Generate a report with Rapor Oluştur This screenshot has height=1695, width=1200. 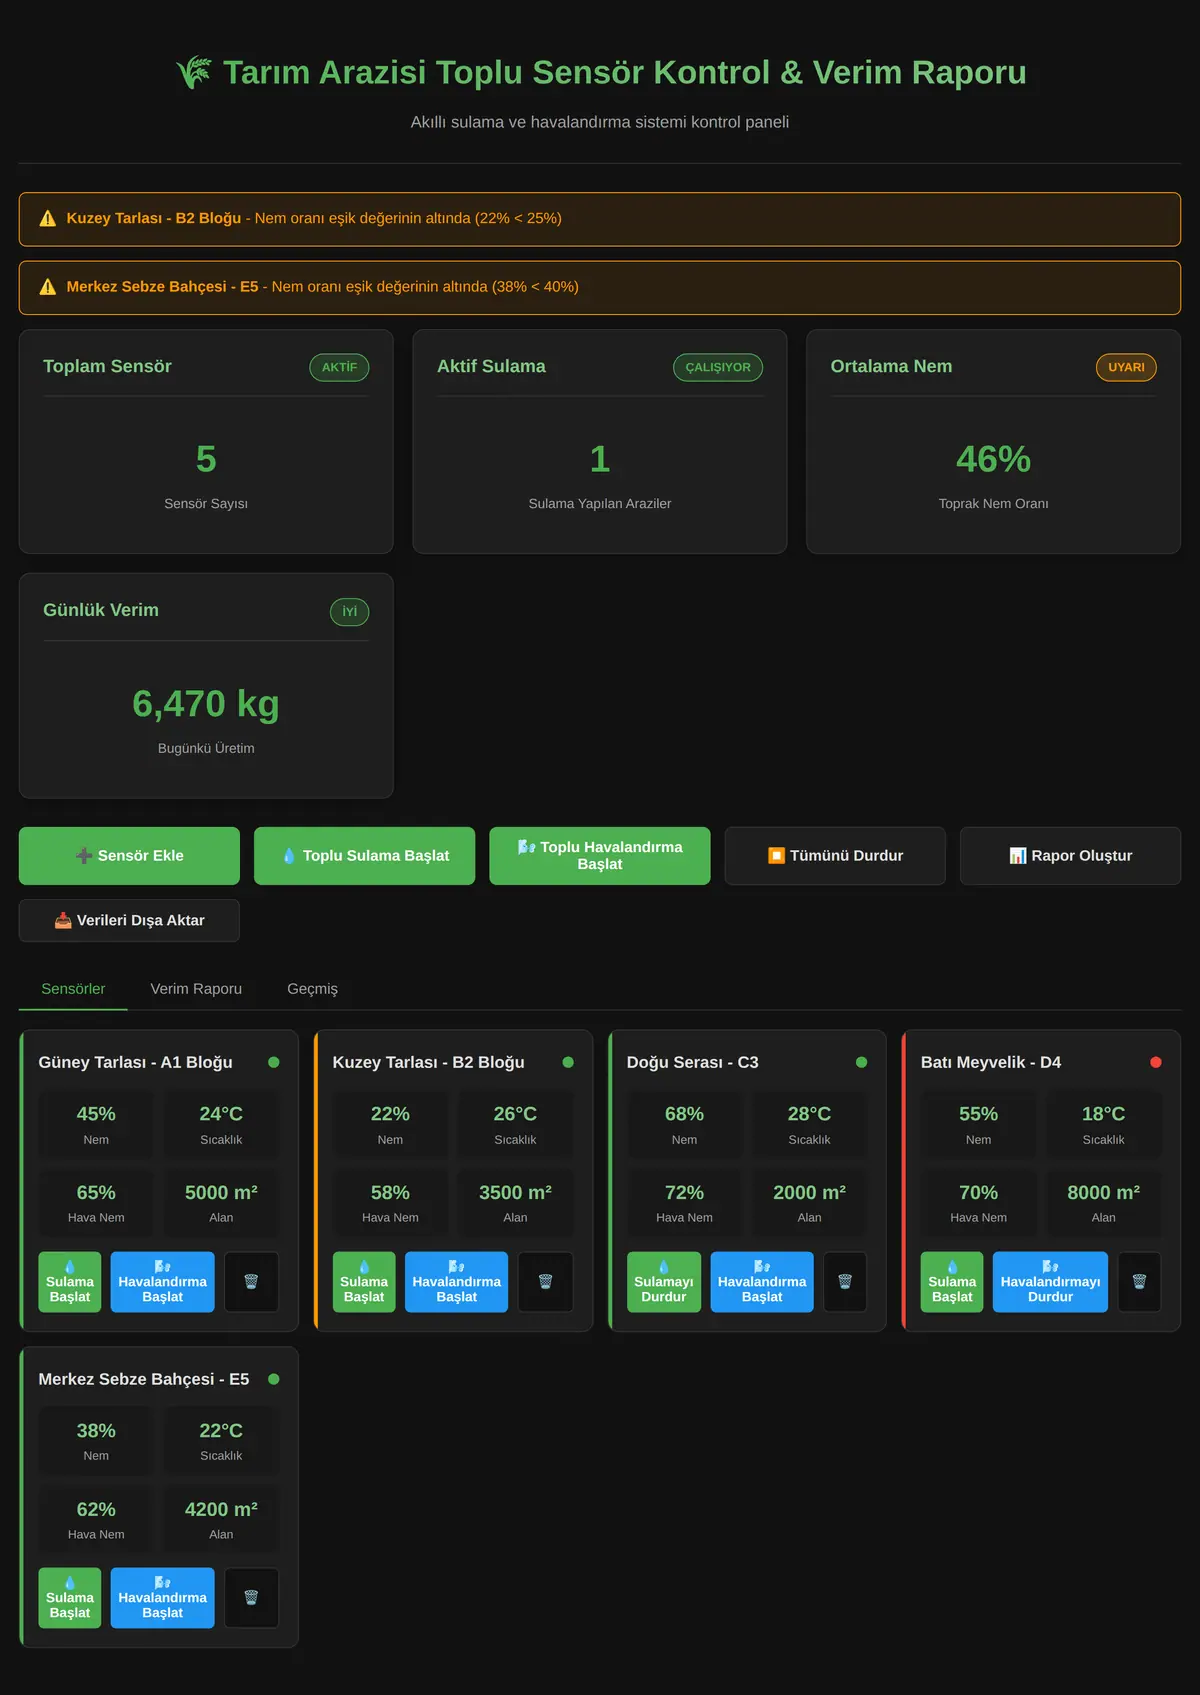(x=1070, y=855)
